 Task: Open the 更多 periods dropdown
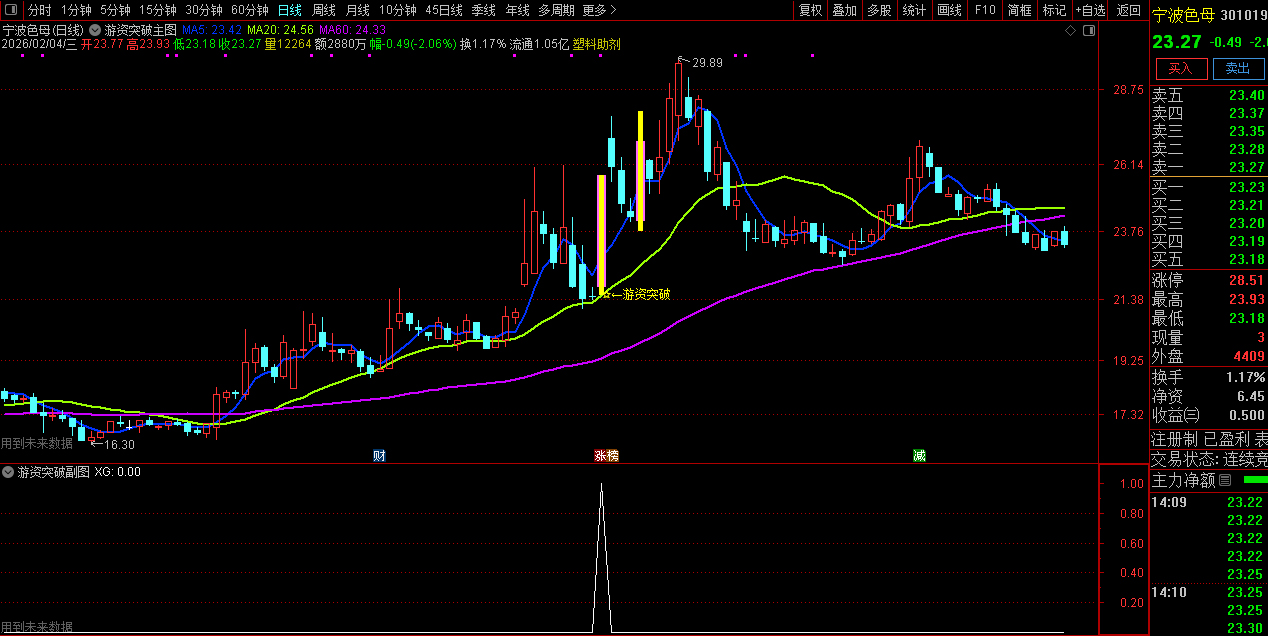(x=598, y=10)
